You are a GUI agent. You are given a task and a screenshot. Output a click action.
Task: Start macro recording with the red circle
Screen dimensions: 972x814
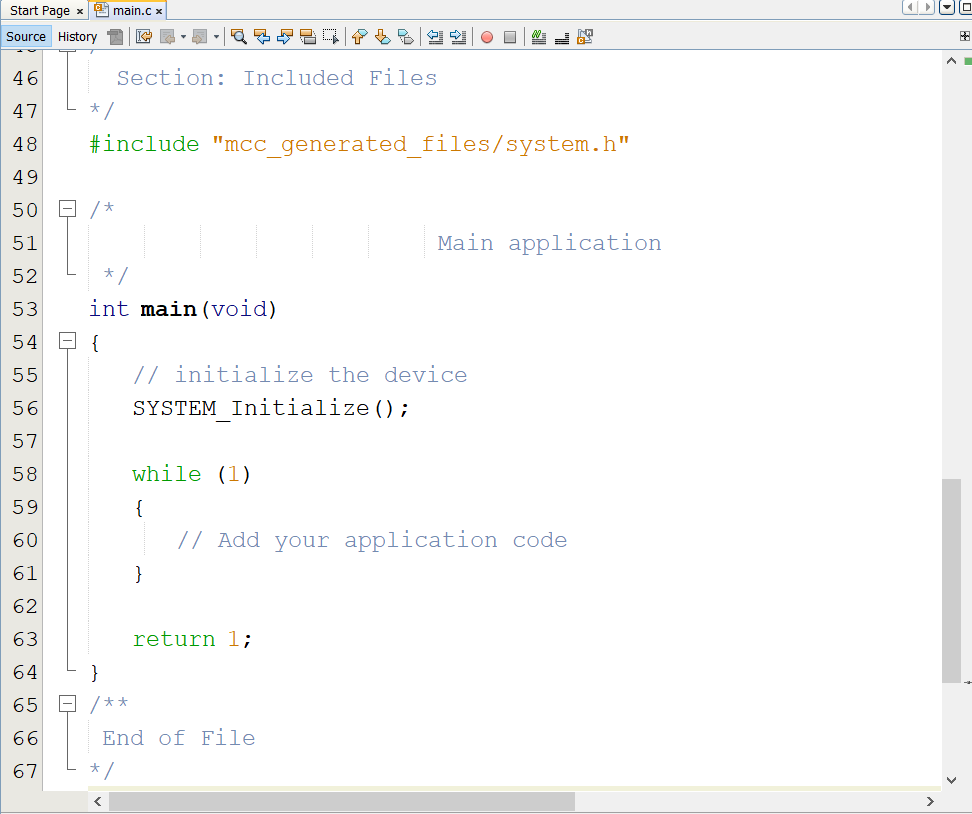tap(487, 37)
